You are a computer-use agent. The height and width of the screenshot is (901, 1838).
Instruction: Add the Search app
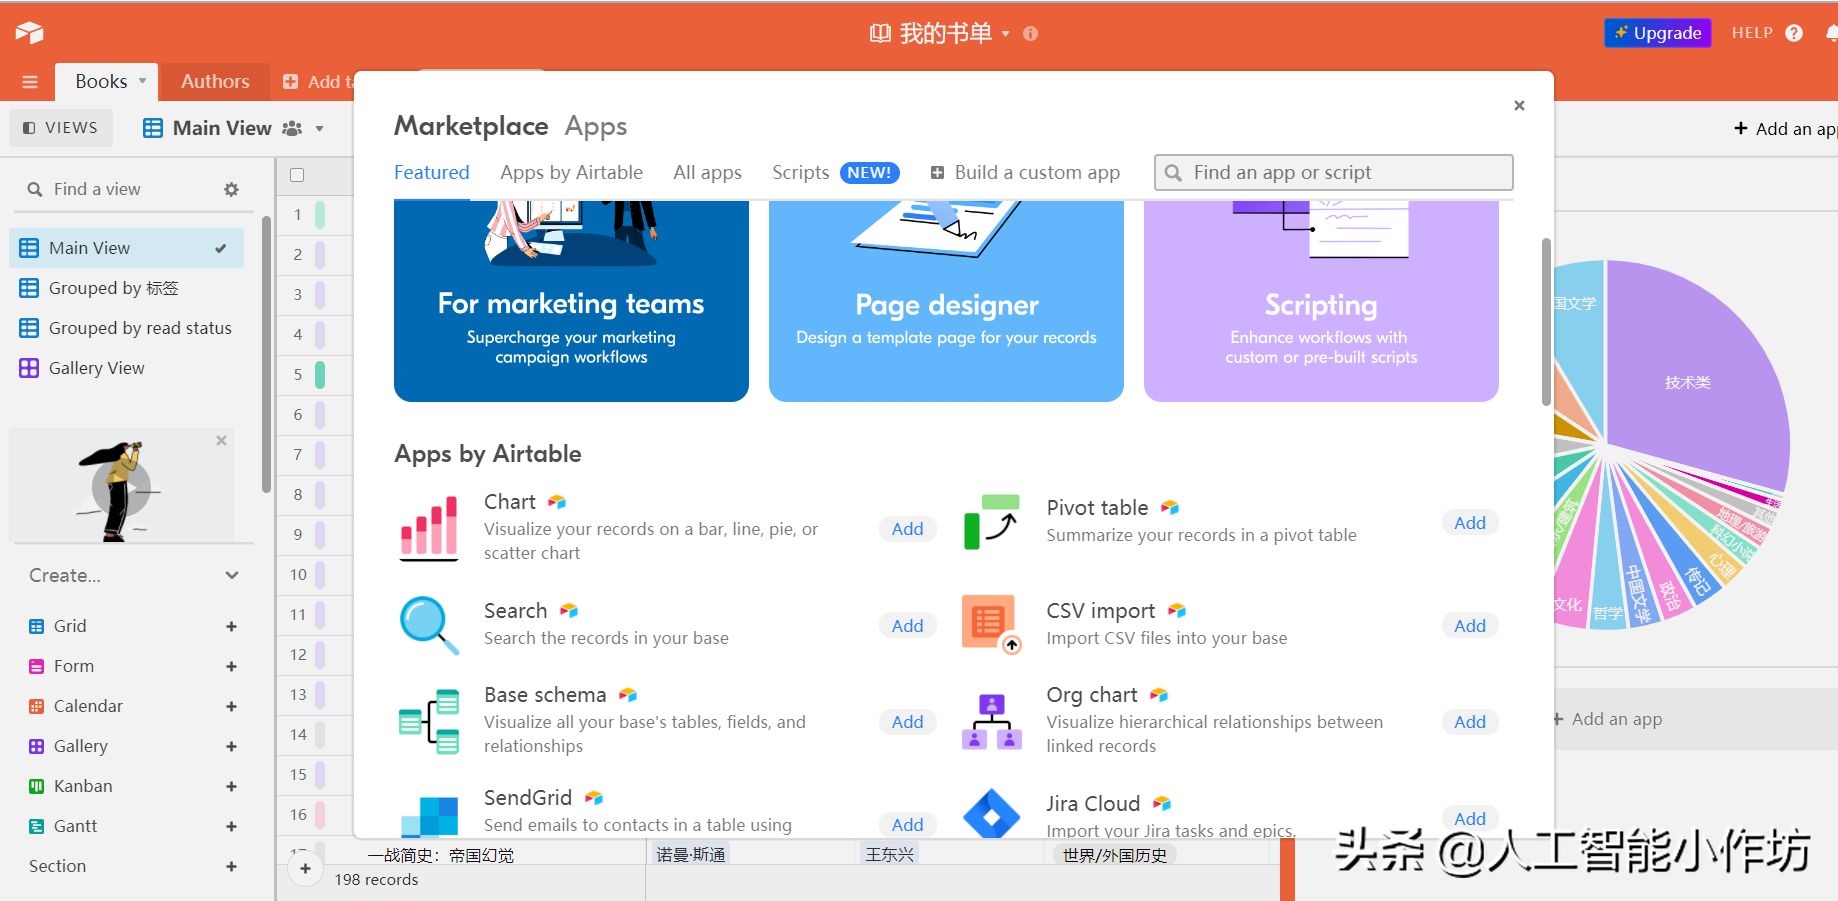(907, 626)
